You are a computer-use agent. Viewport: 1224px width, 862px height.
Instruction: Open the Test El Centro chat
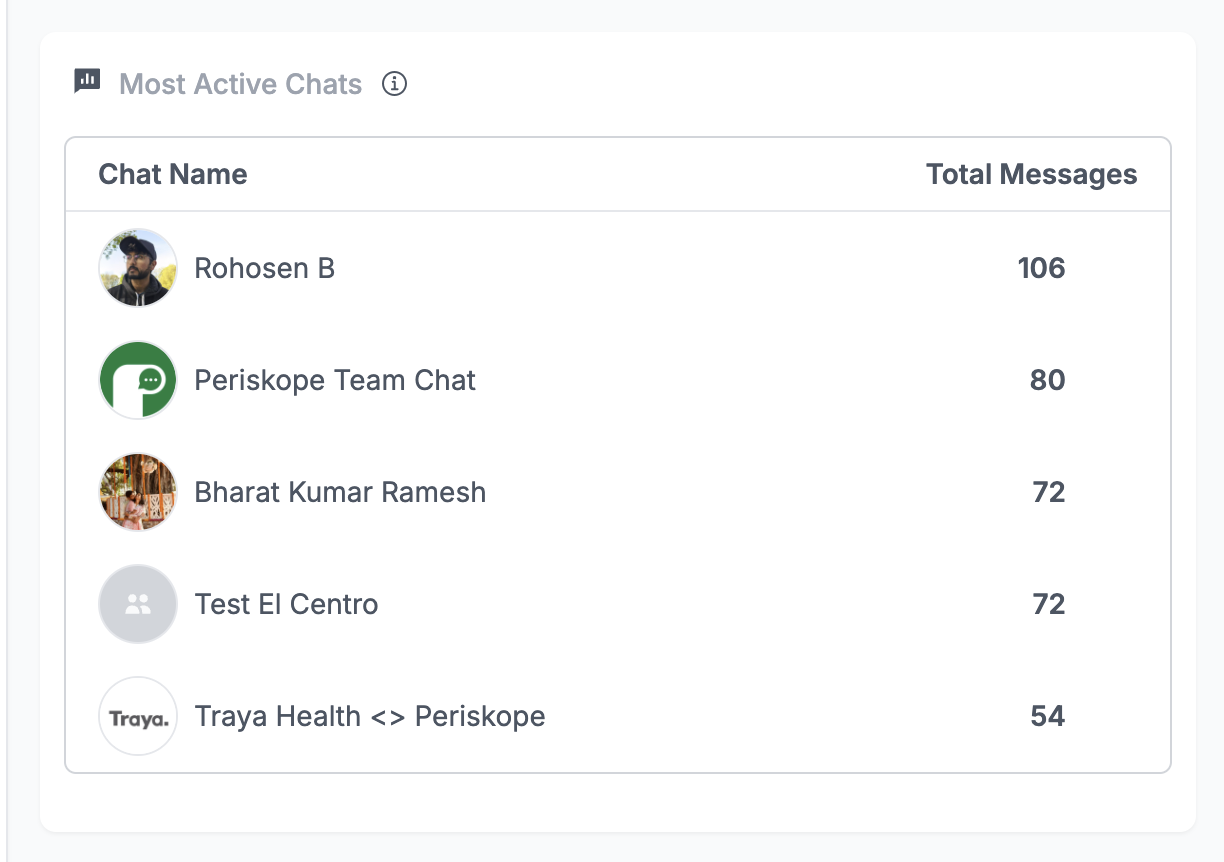pos(286,604)
